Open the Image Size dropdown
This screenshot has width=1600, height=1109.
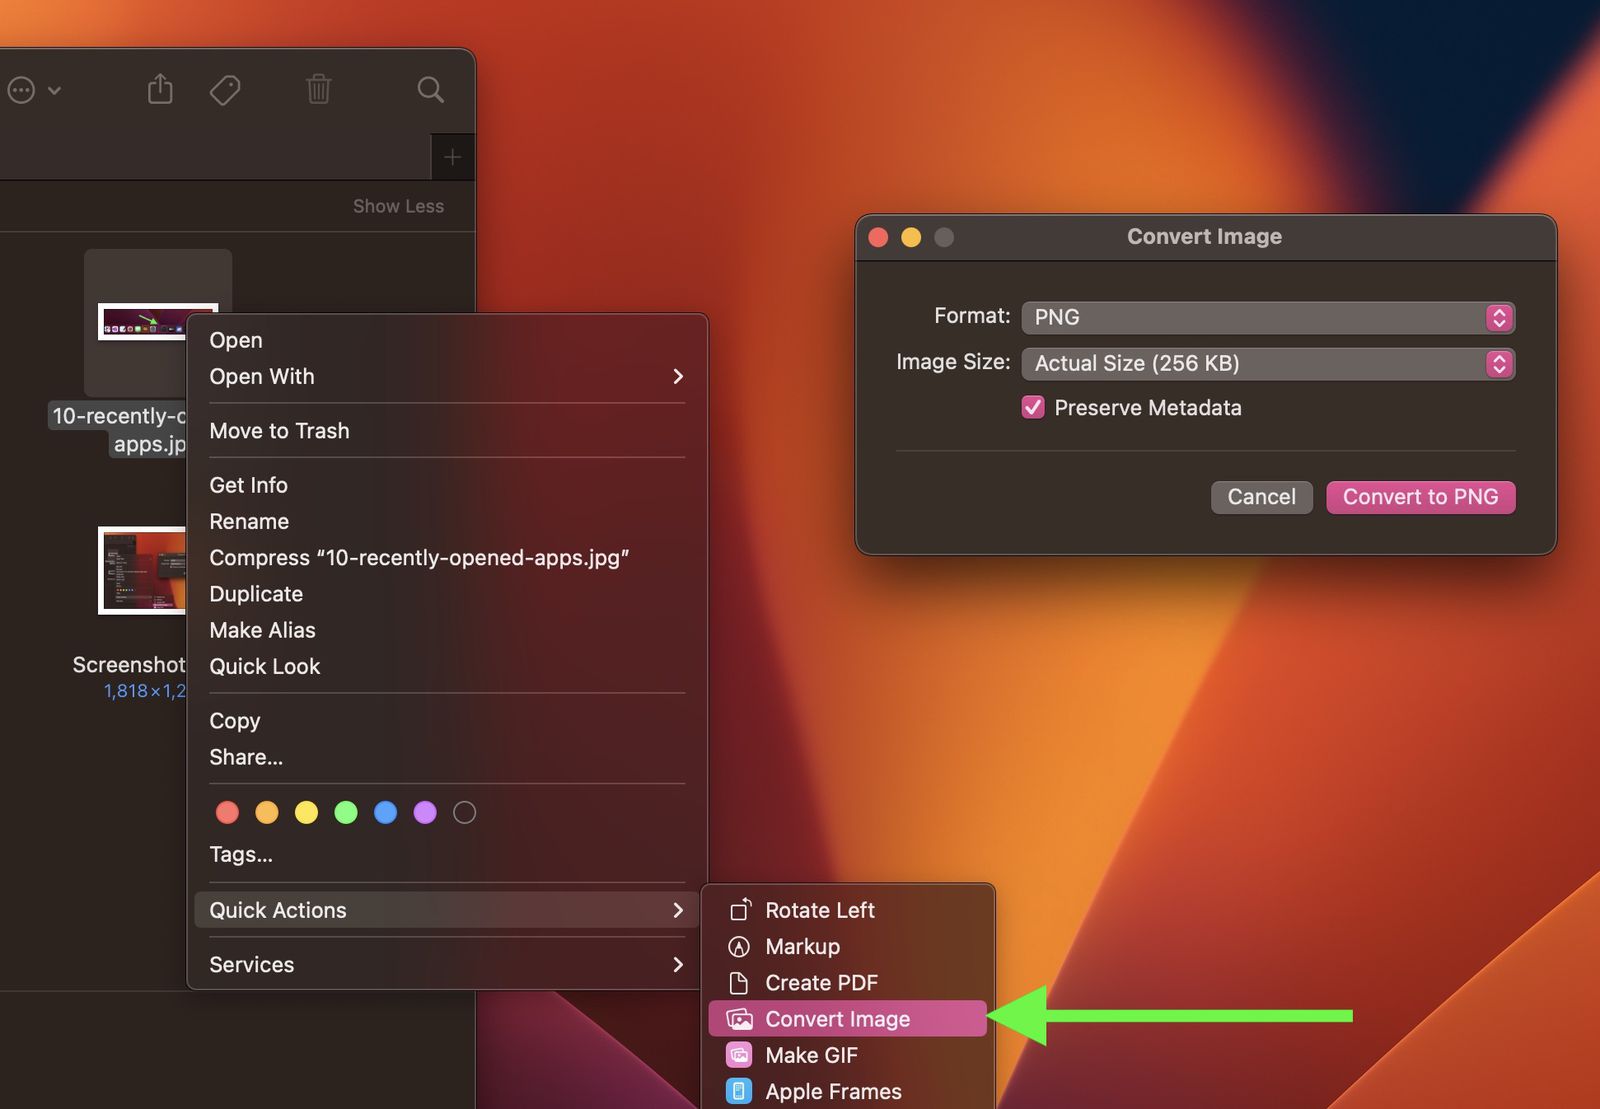click(x=1267, y=363)
